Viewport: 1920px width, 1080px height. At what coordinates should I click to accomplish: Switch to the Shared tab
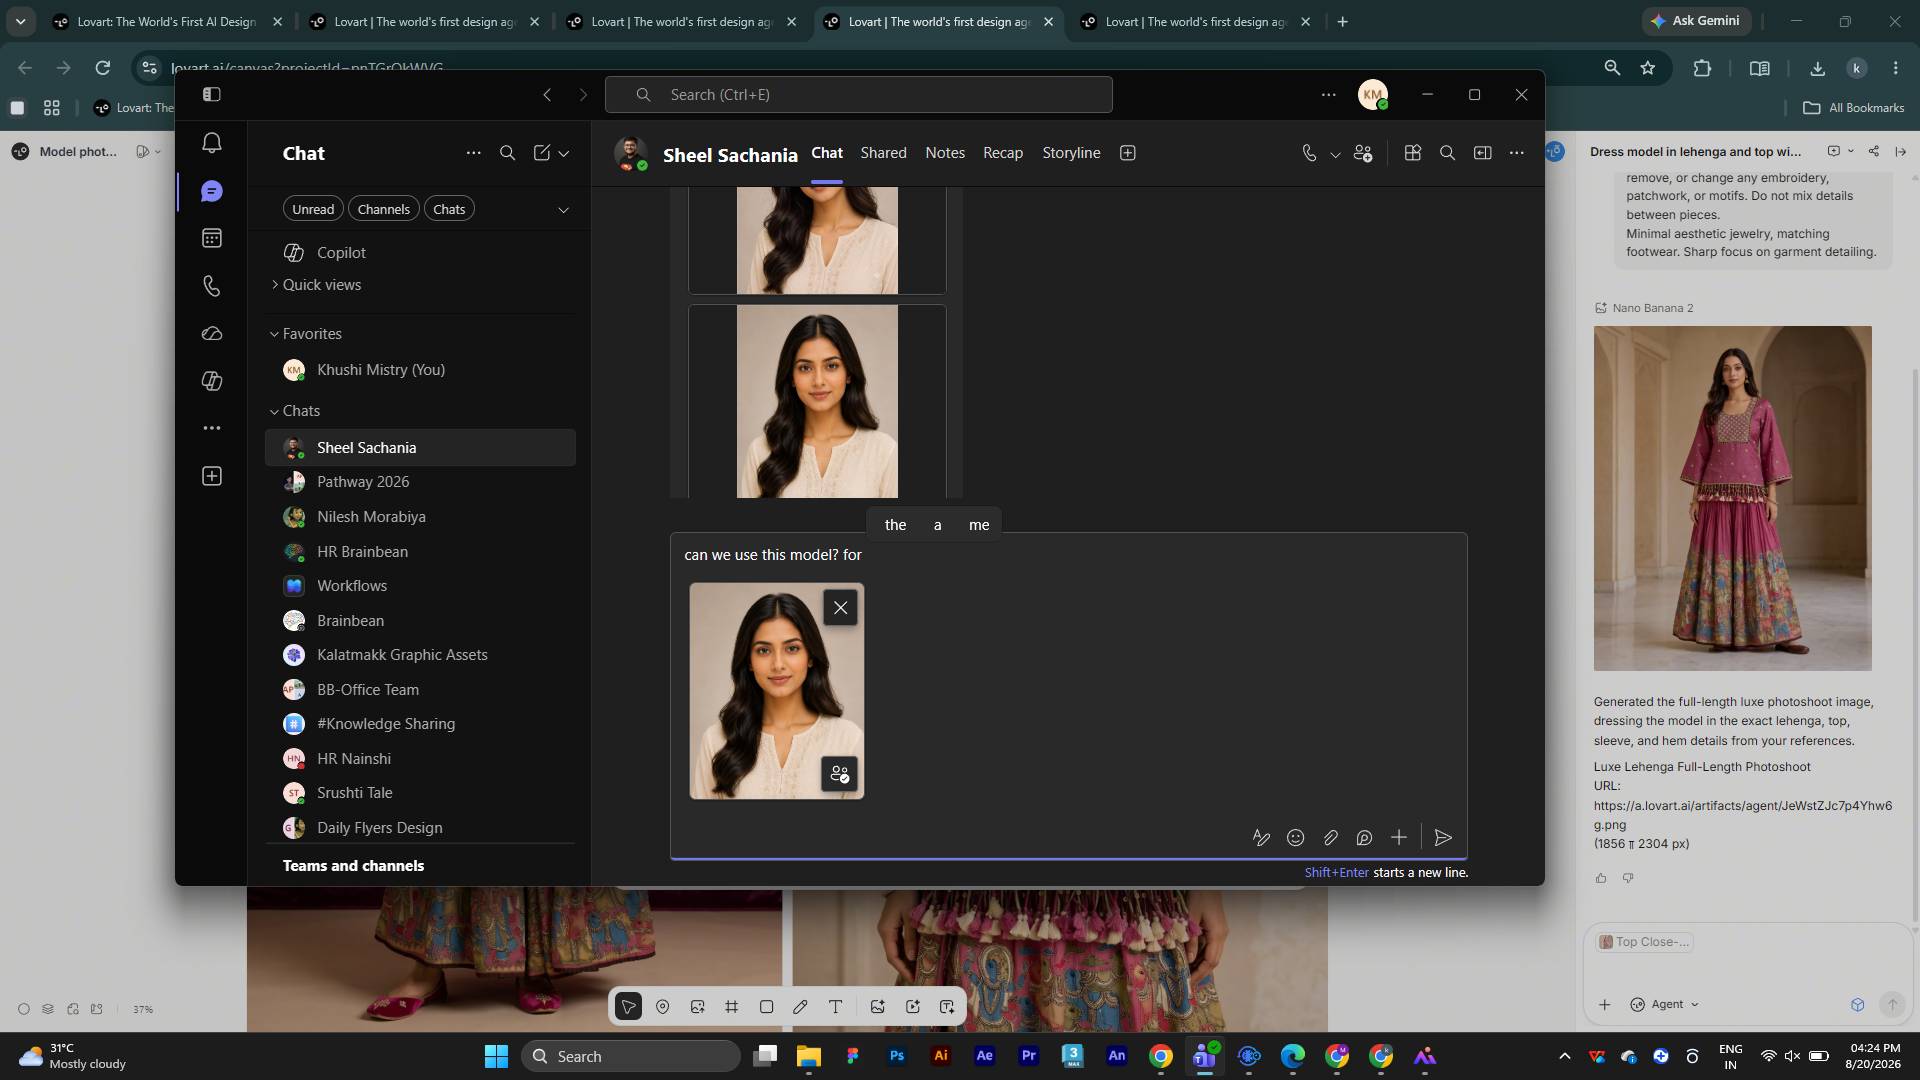pos(883,153)
